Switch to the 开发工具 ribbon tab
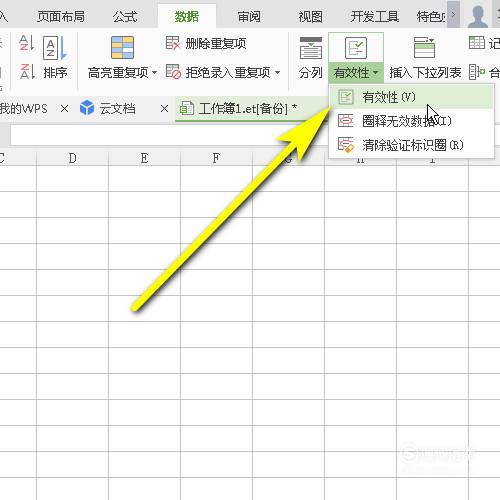 click(x=375, y=16)
